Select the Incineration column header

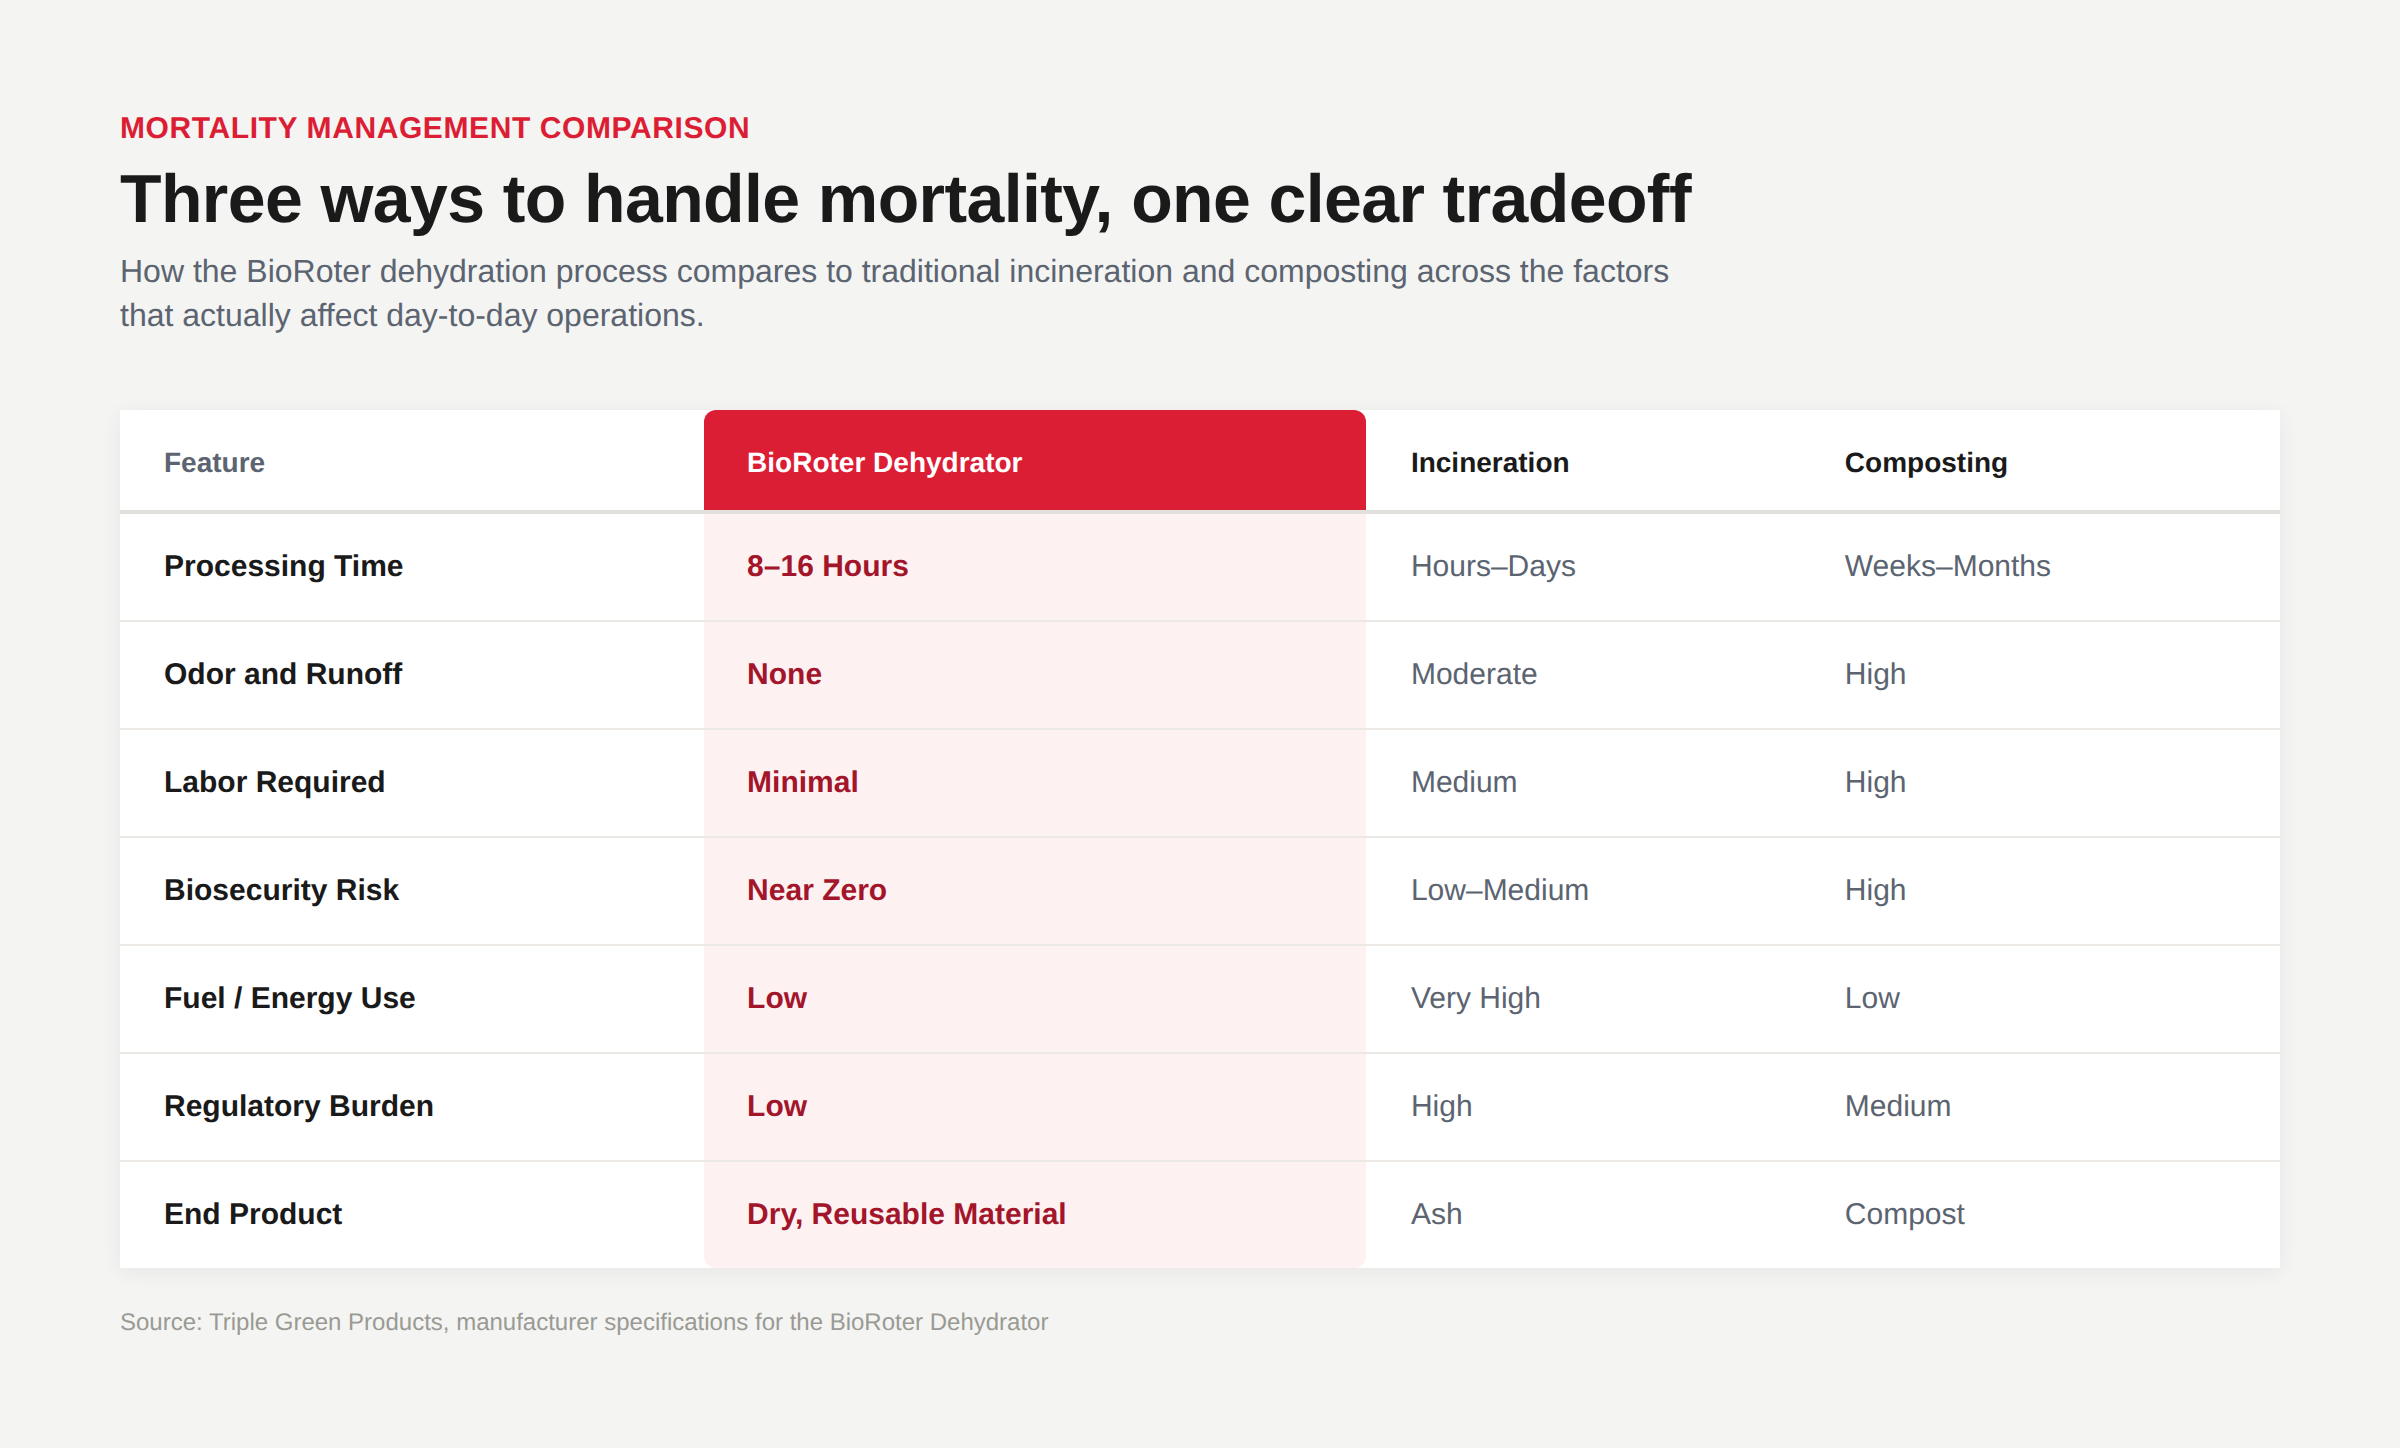pos(1489,463)
